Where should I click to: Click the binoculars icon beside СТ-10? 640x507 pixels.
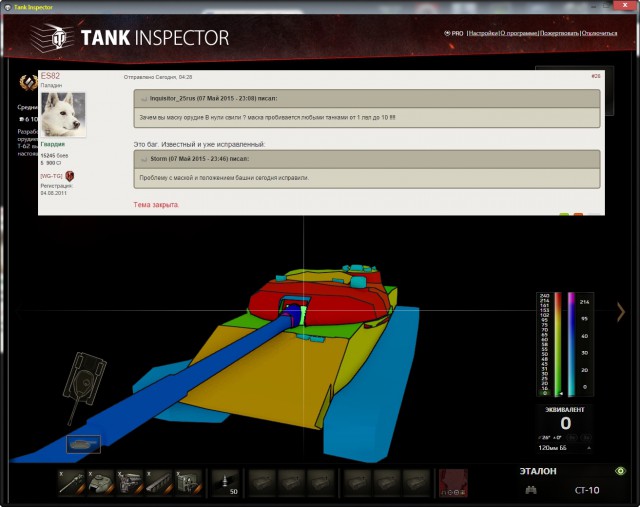(x=531, y=490)
